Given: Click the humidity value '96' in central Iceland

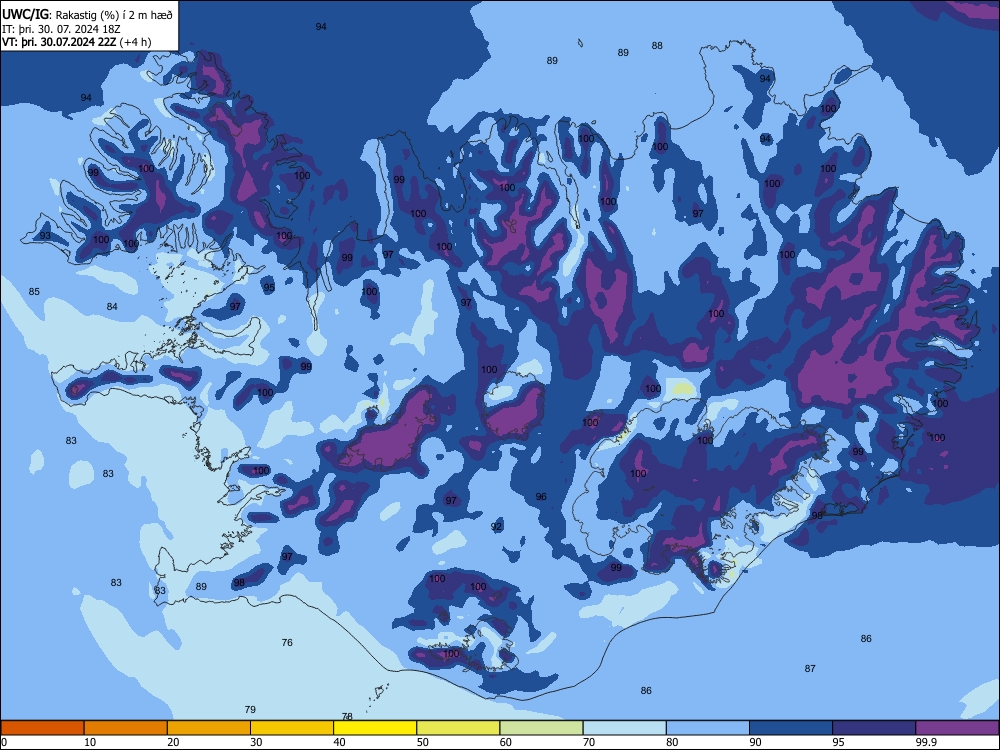Looking at the screenshot, I should (541, 496).
